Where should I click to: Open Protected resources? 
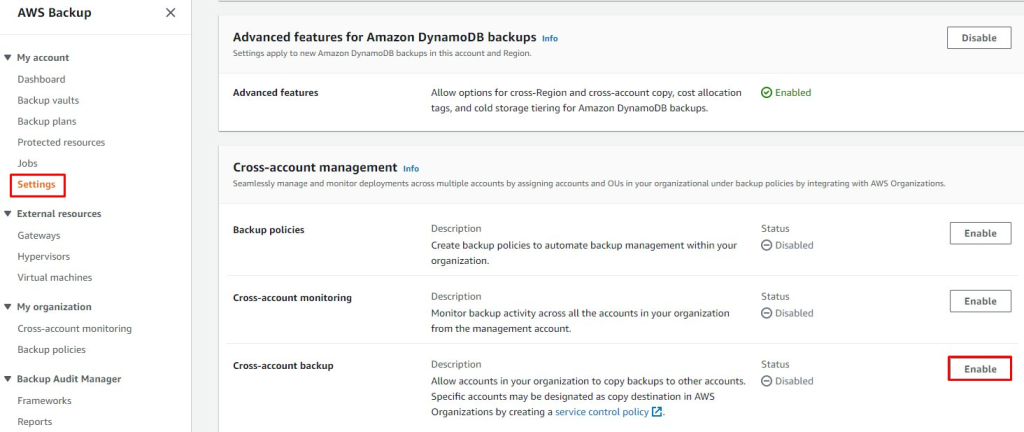click(x=61, y=142)
